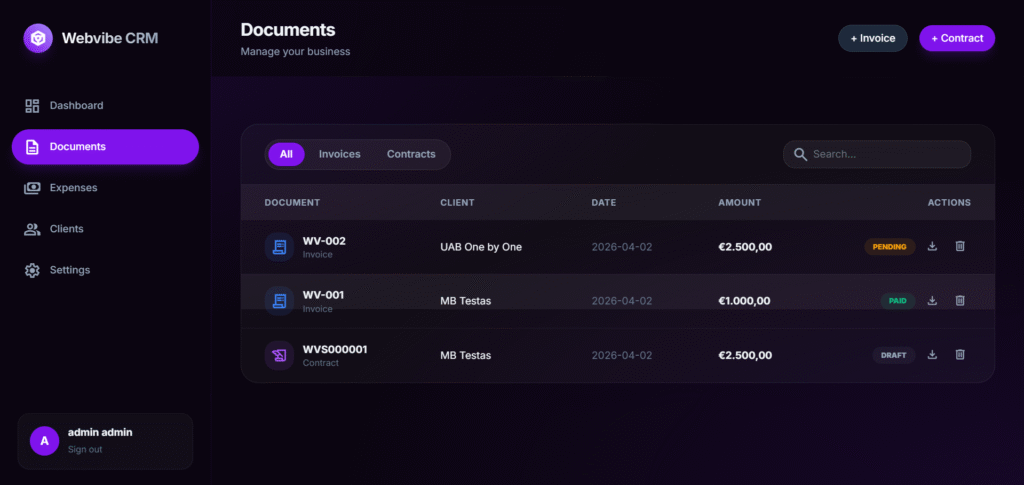The width and height of the screenshot is (1024, 485).
Task: Switch to the Contracts filter tab
Action: click(x=411, y=155)
